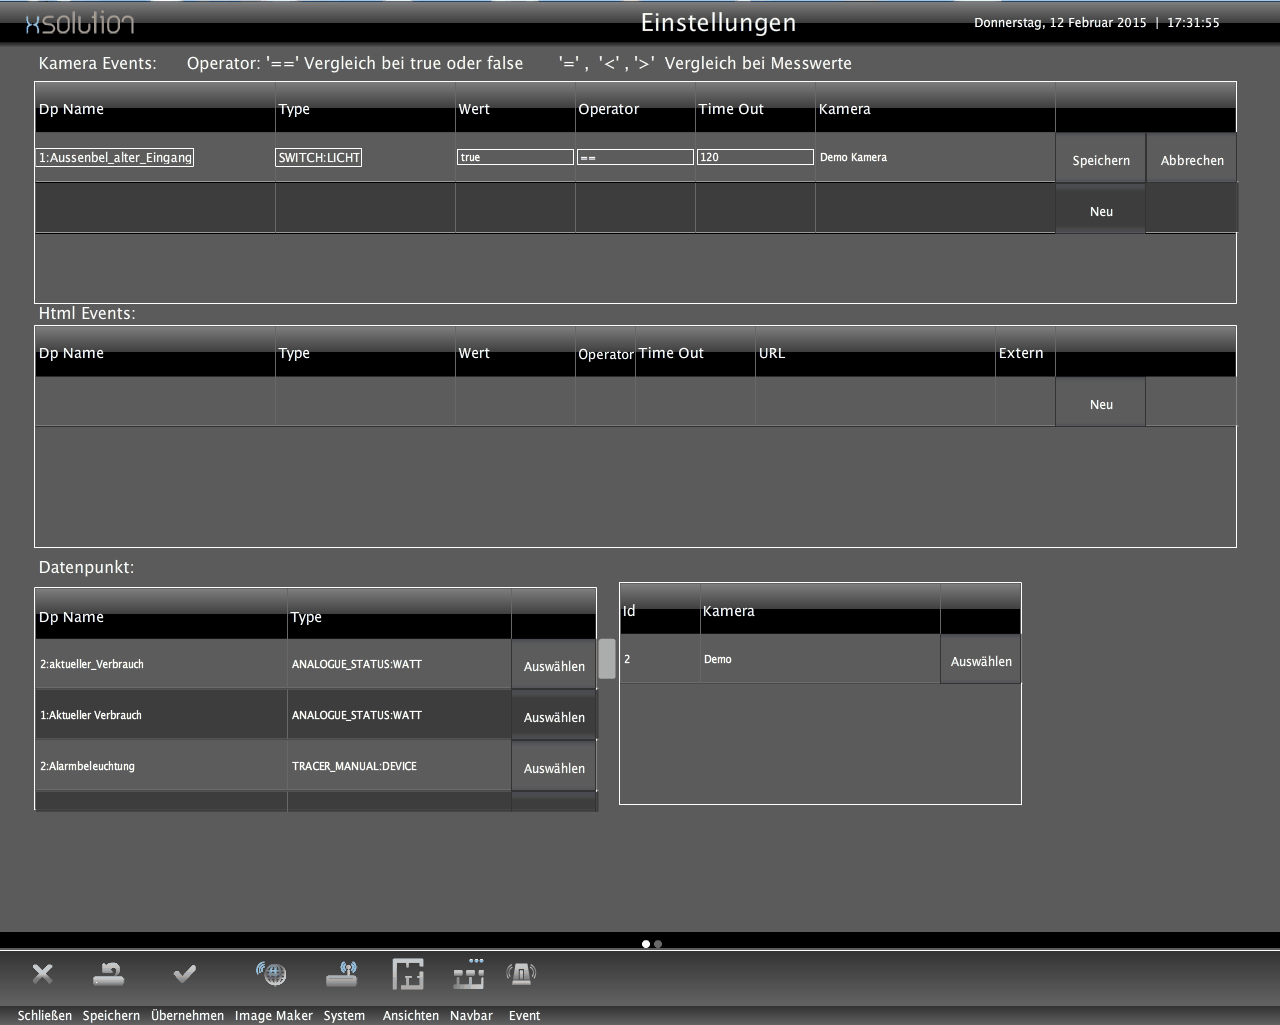Click the Operator input field containing ==
The image size is (1280, 1025).
(635, 157)
